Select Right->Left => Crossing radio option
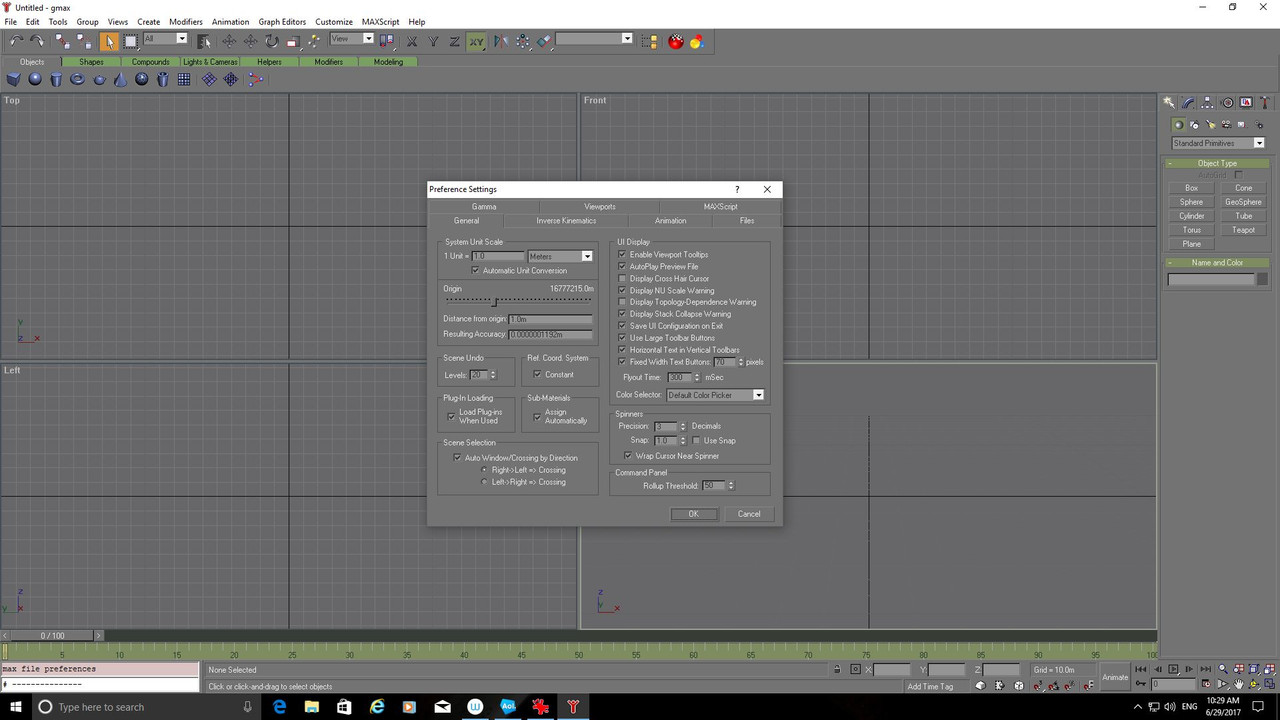 485,470
